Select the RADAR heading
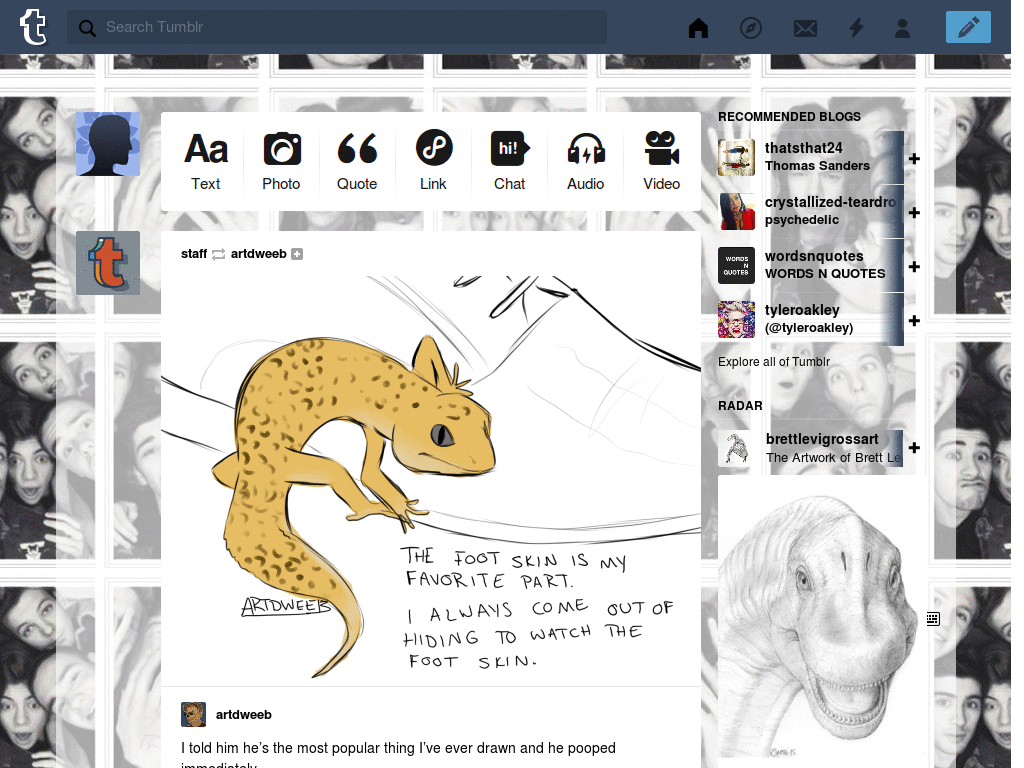1024x768 pixels. pyautogui.click(x=740, y=406)
